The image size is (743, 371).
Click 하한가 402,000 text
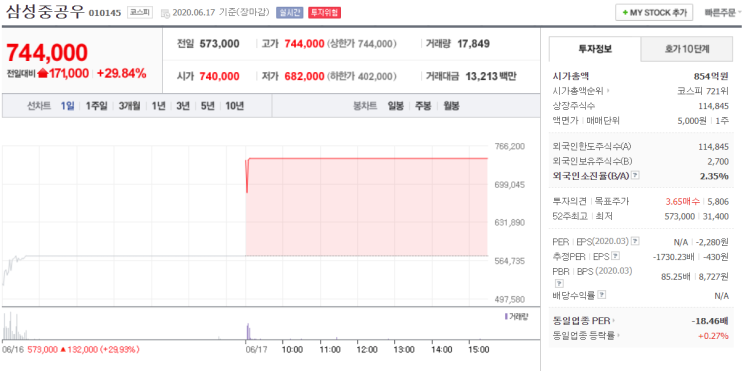pos(361,76)
